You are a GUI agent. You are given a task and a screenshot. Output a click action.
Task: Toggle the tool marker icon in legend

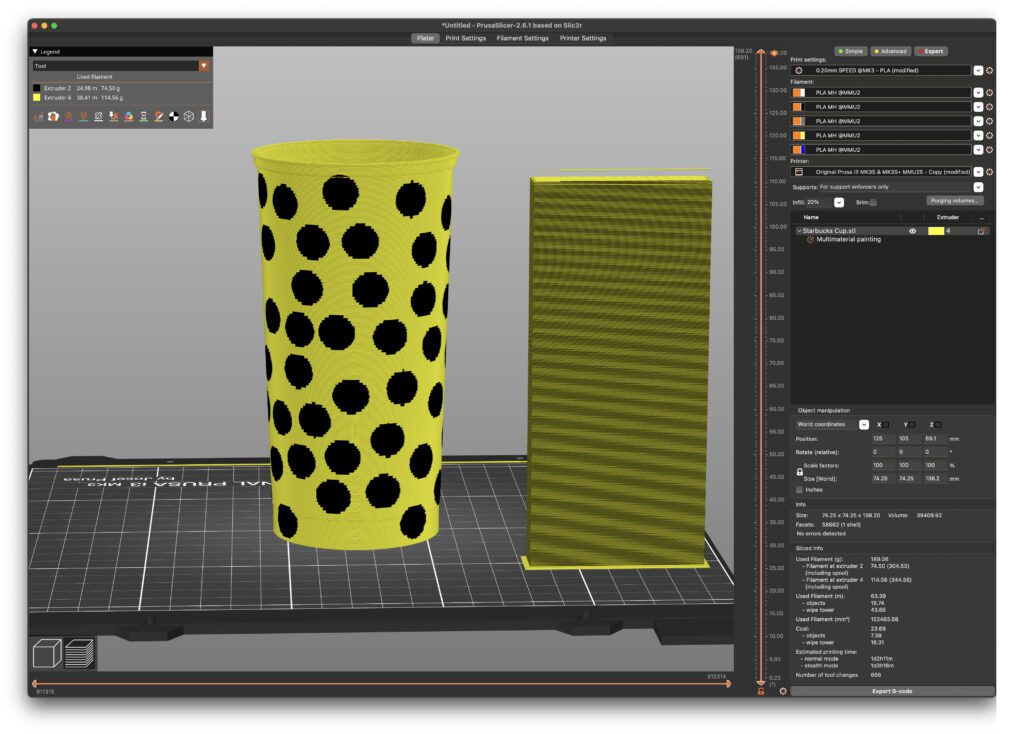click(204, 117)
